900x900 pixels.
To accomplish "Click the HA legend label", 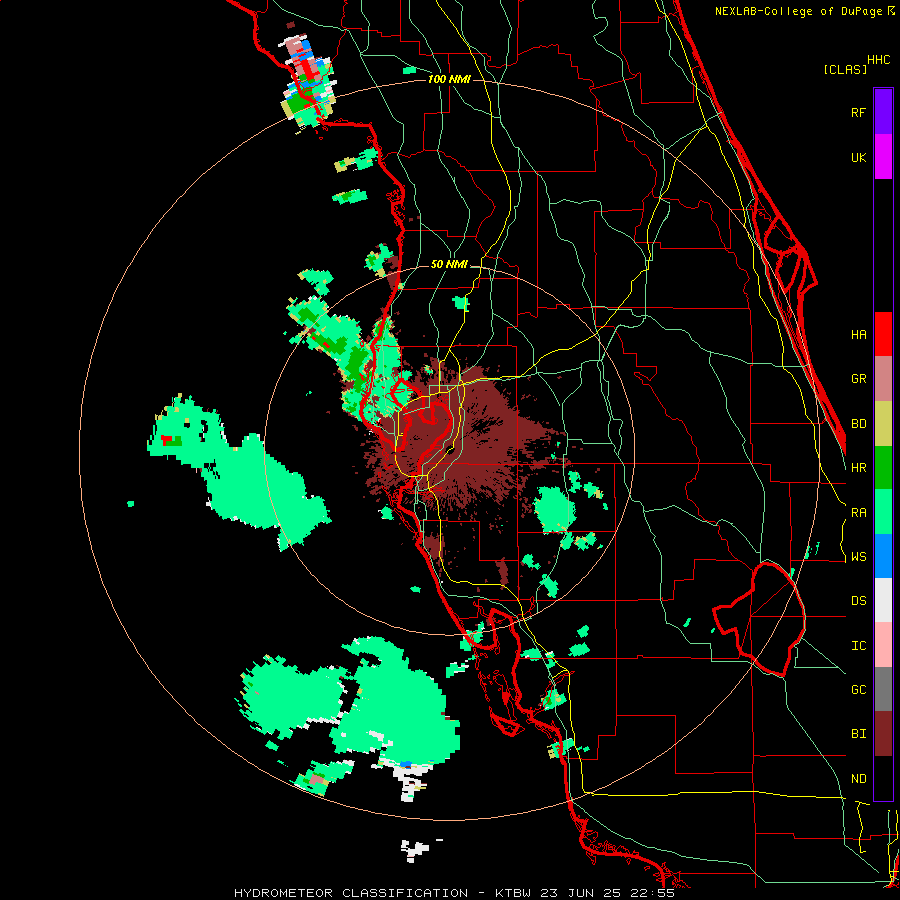I will click(x=858, y=335).
